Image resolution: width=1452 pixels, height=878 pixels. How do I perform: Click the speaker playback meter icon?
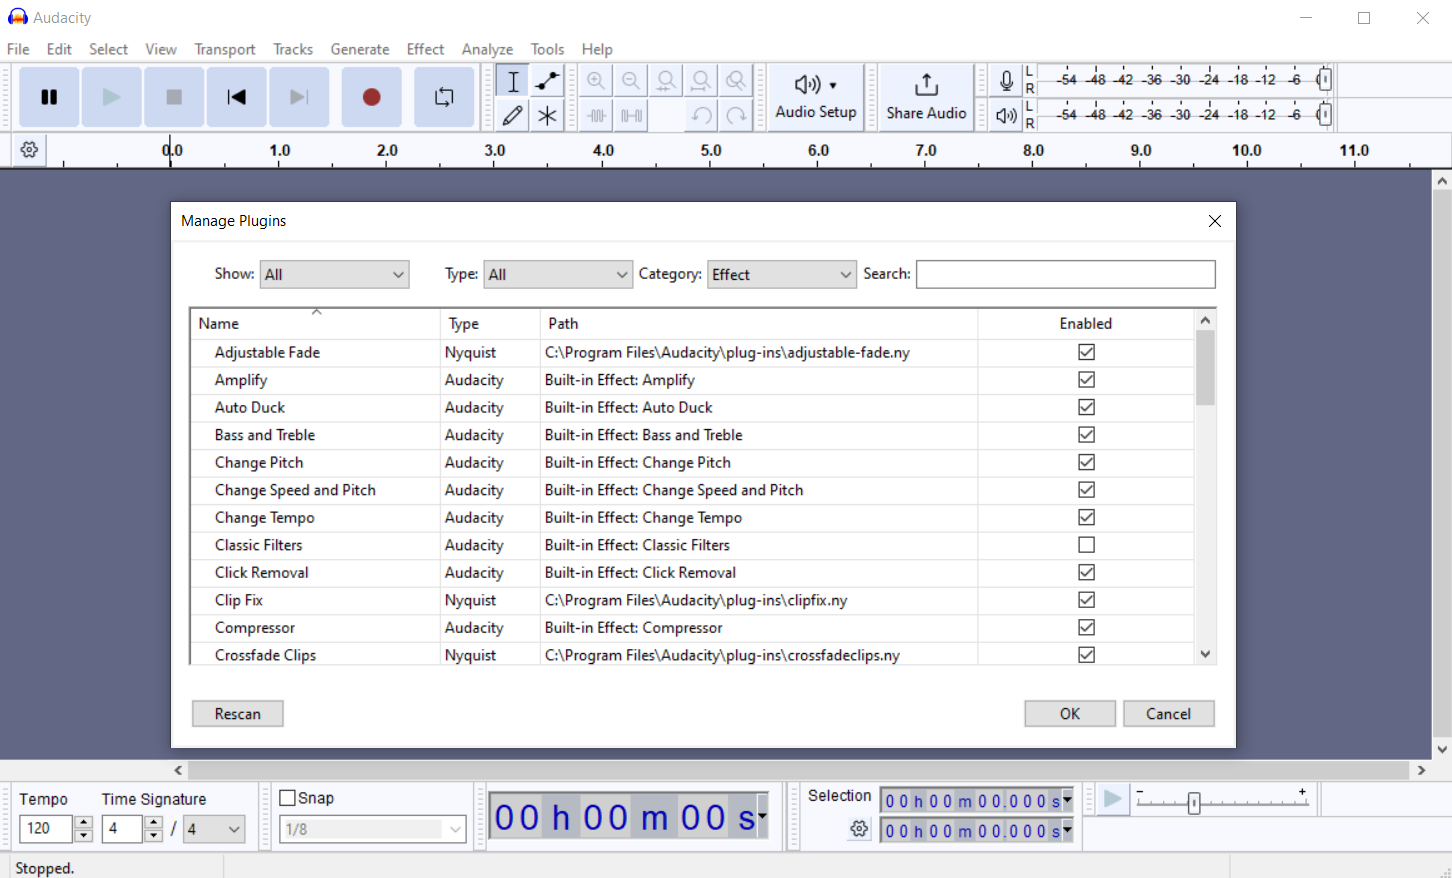pyautogui.click(x=1007, y=115)
